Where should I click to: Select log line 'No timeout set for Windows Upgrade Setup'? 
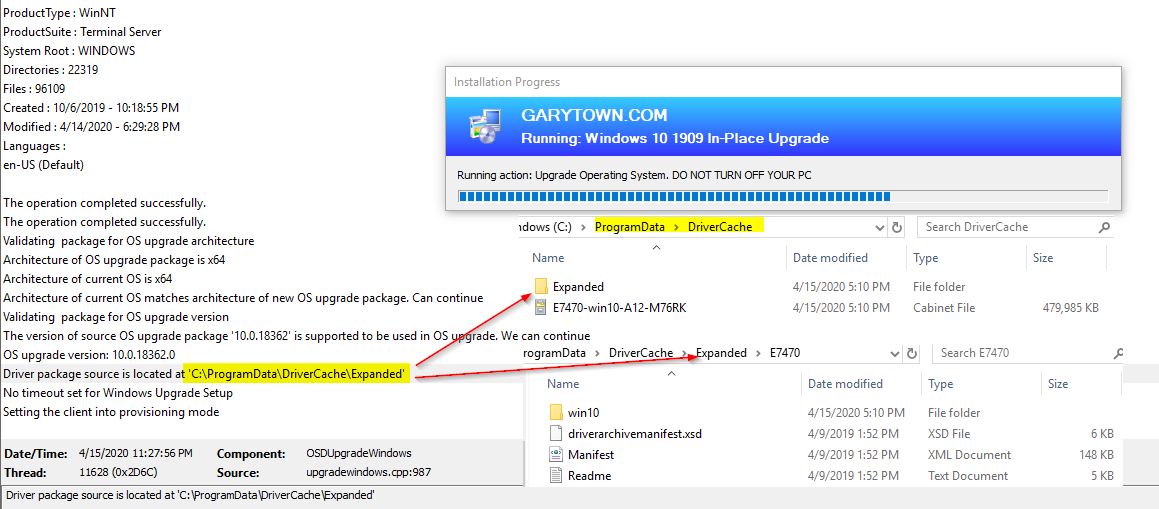[x=118, y=393]
